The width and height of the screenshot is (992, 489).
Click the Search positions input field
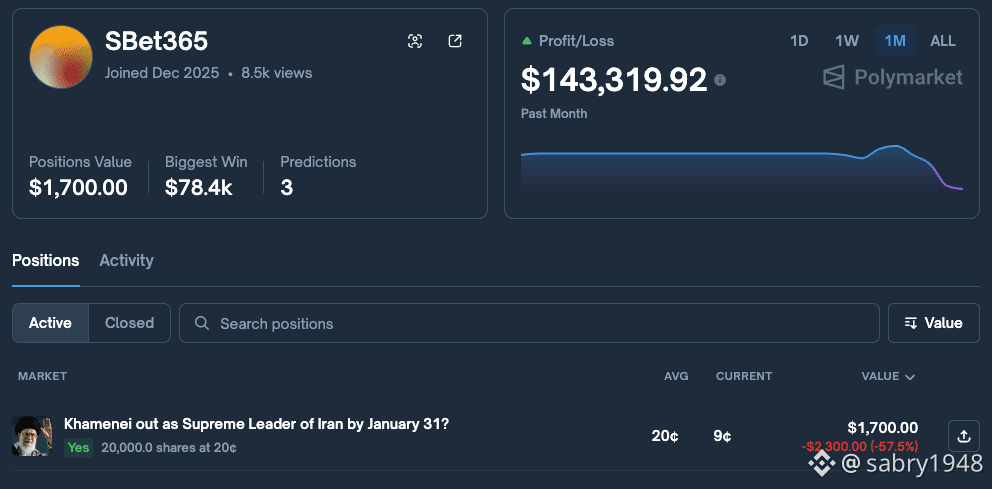(x=540, y=324)
